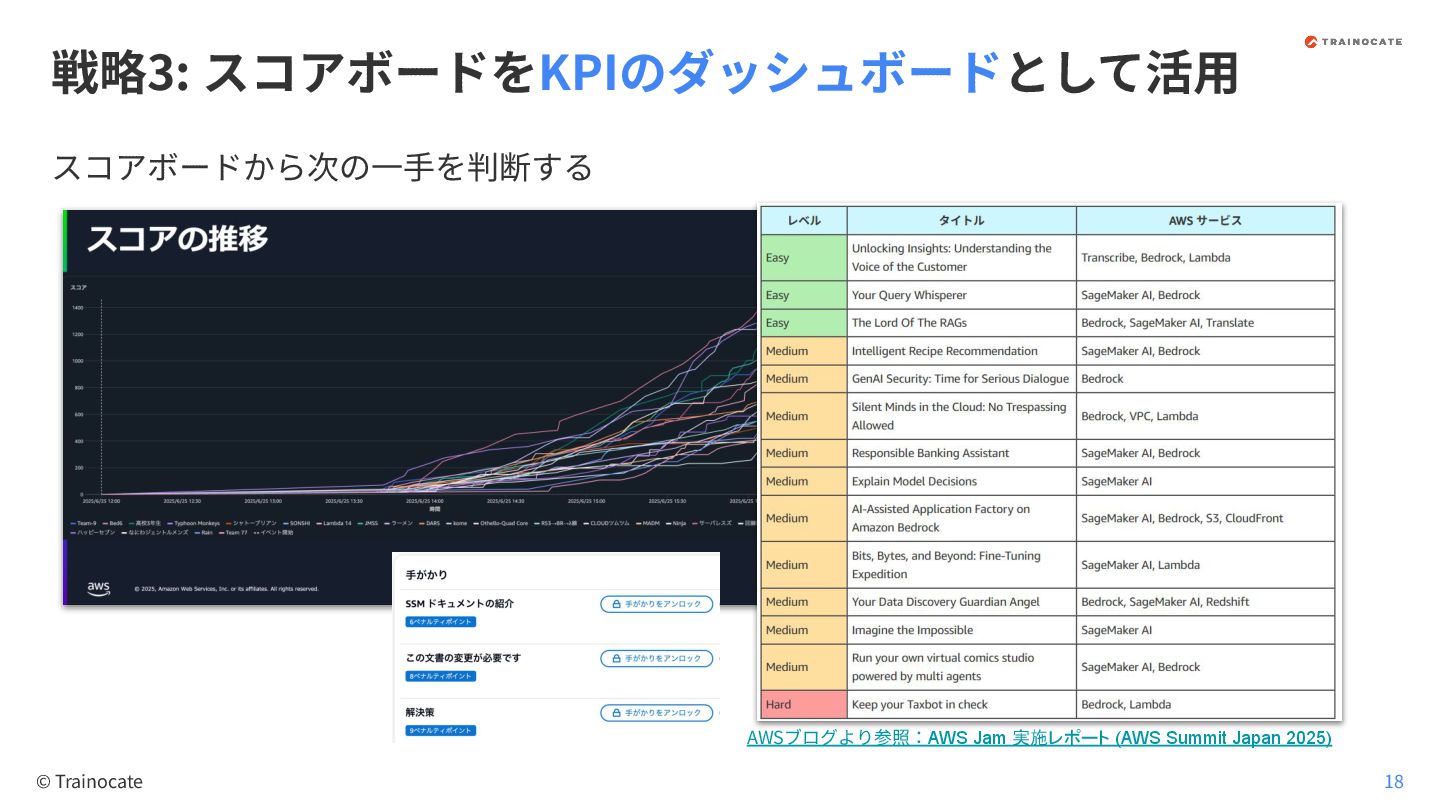Unlock the hint for この文書の変更が必要です
The width and height of the screenshot is (1440, 810).
click(x=657, y=658)
